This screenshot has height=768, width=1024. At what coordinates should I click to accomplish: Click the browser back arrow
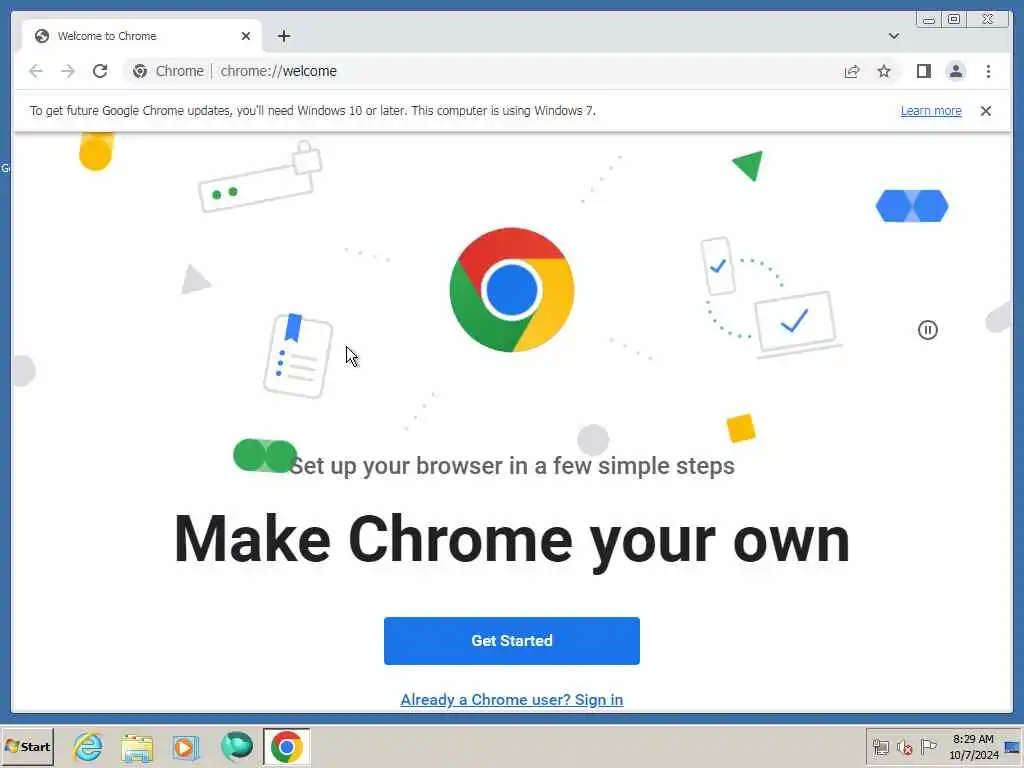point(36,71)
